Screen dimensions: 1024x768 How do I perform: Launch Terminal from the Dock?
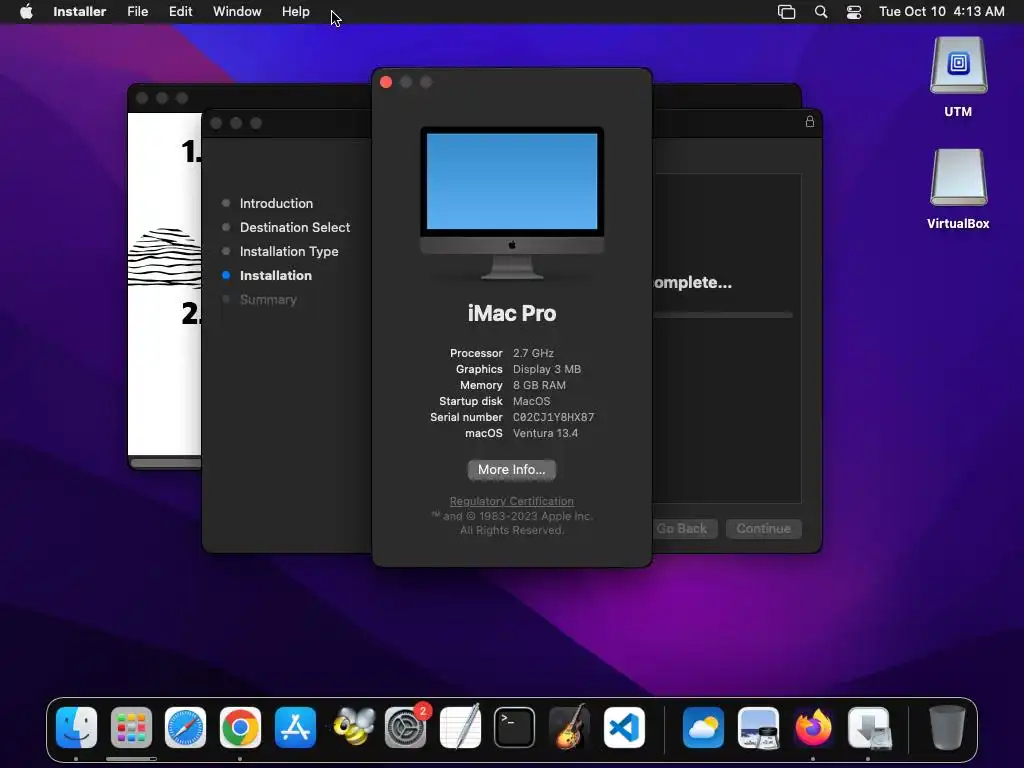coord(515,728)
